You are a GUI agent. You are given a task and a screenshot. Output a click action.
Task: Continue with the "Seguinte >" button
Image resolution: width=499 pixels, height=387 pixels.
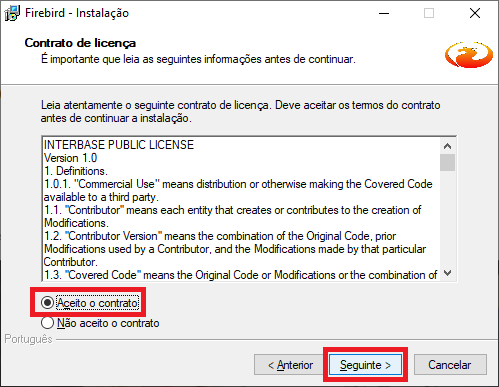click(x=365, y=365)
